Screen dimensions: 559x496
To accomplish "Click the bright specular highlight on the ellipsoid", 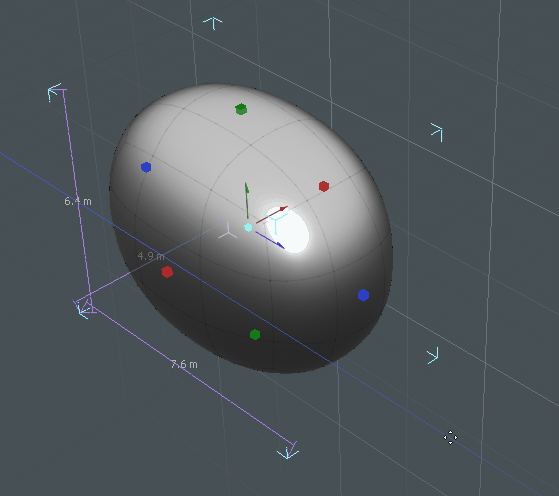I will click(288, 230).
